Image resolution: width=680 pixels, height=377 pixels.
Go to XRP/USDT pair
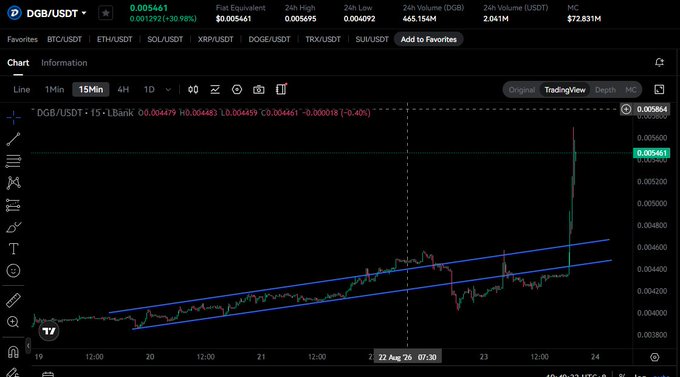click(216, 39)
